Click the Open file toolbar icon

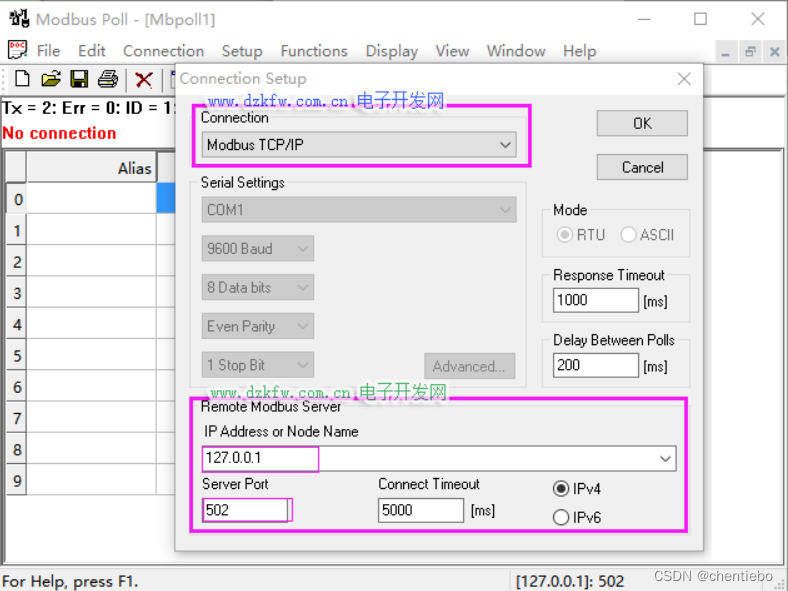pos(51,79)
